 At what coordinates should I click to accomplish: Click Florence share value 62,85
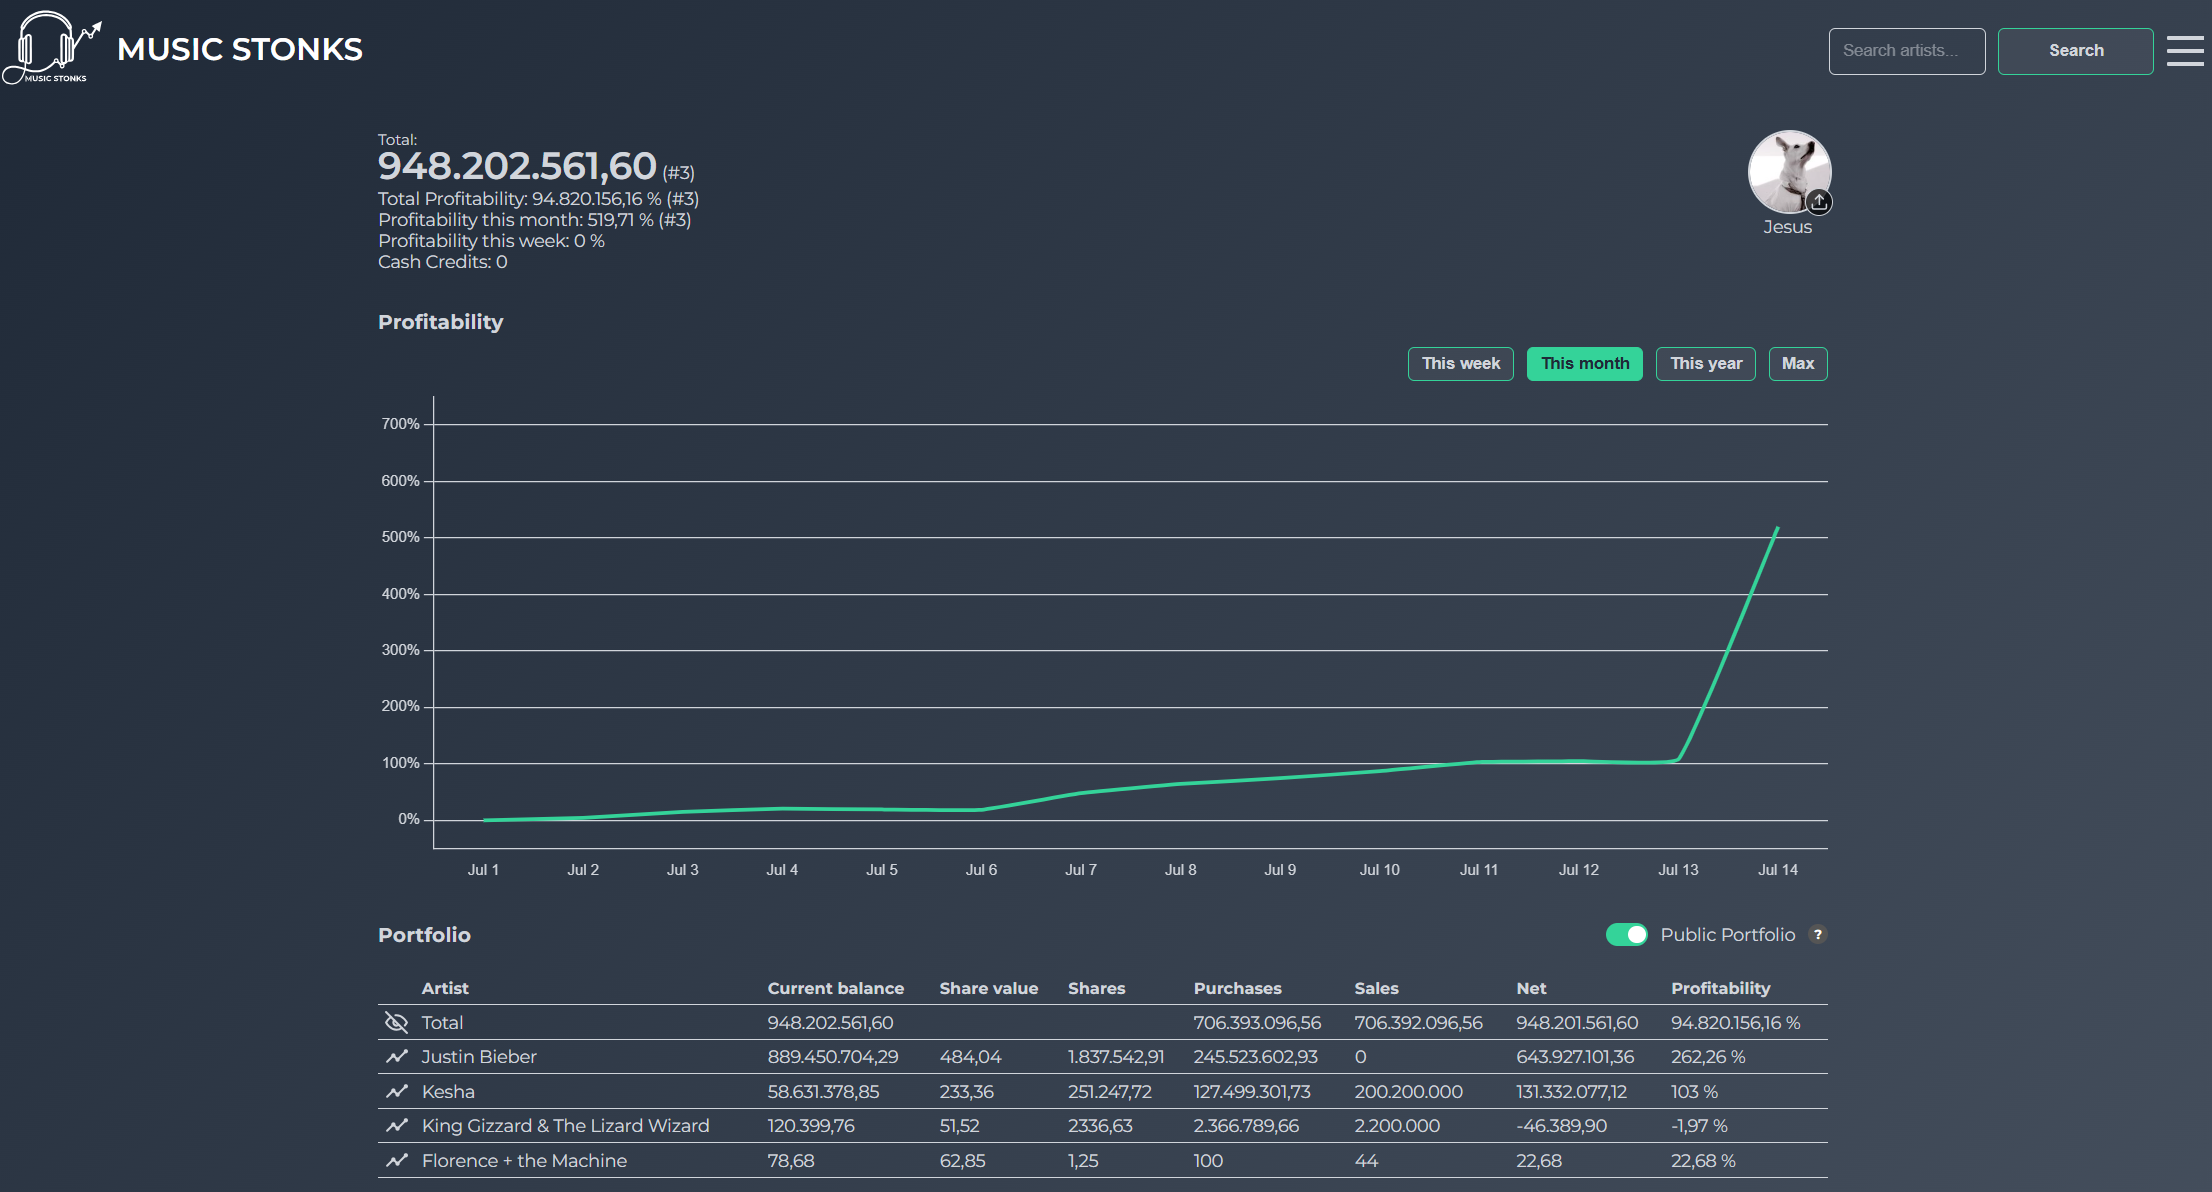962,1161
